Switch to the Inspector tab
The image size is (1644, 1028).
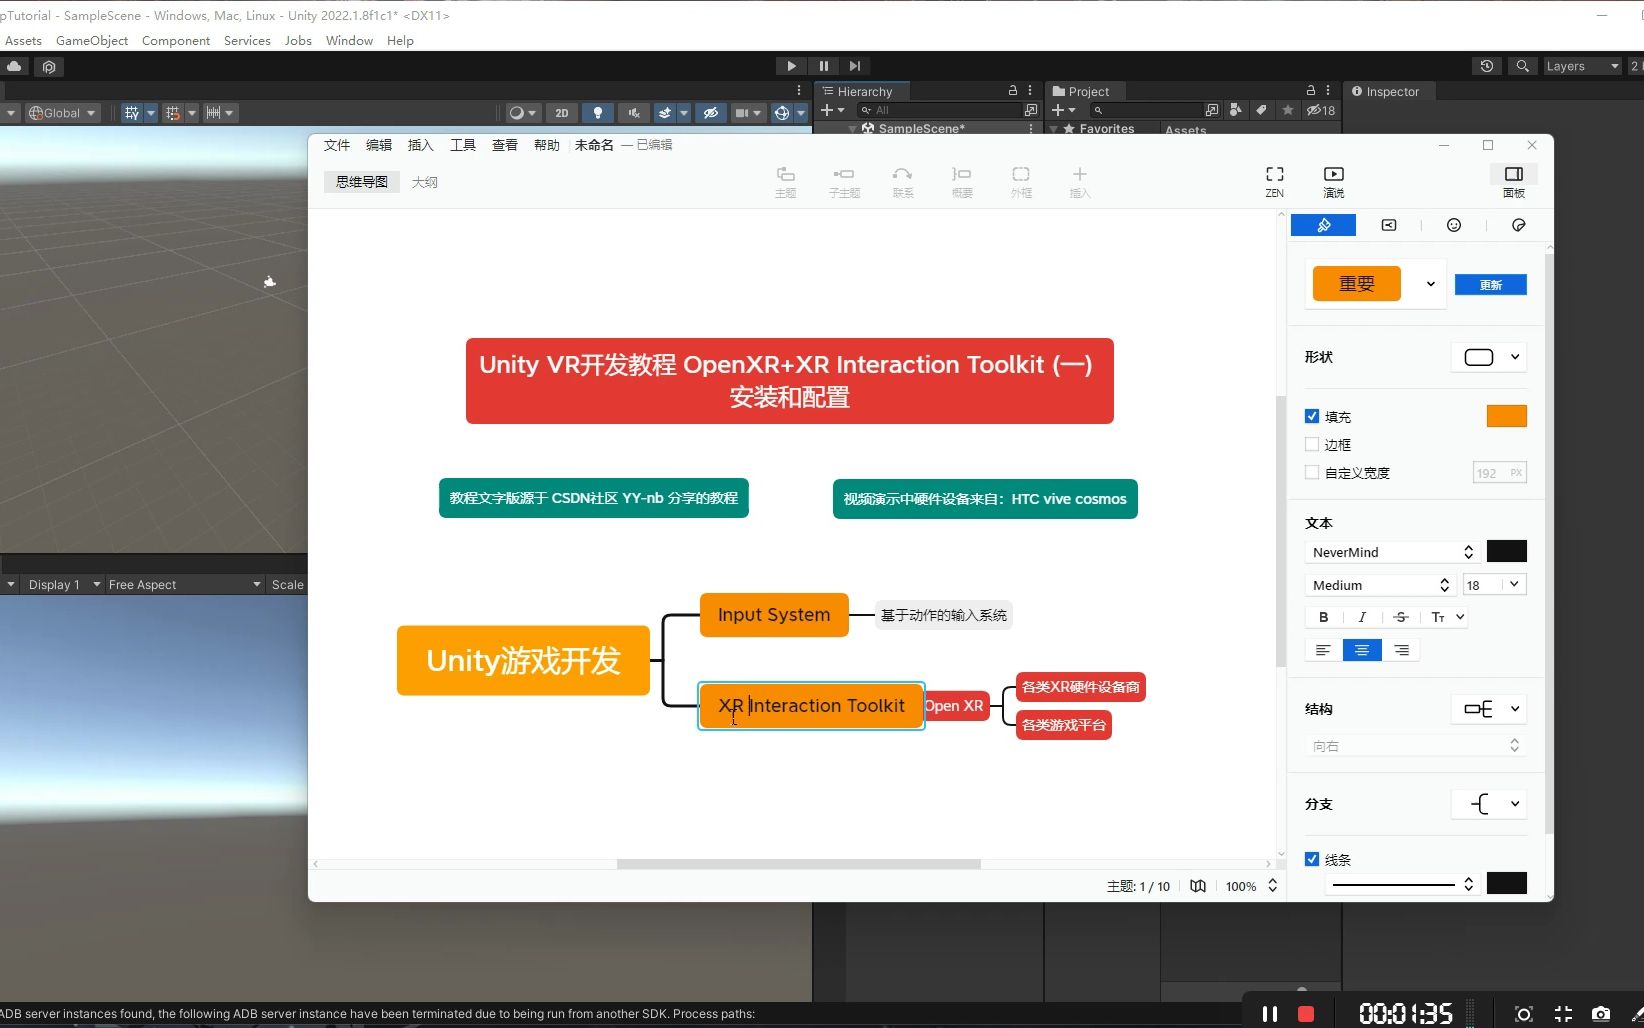coord(1389,91)
